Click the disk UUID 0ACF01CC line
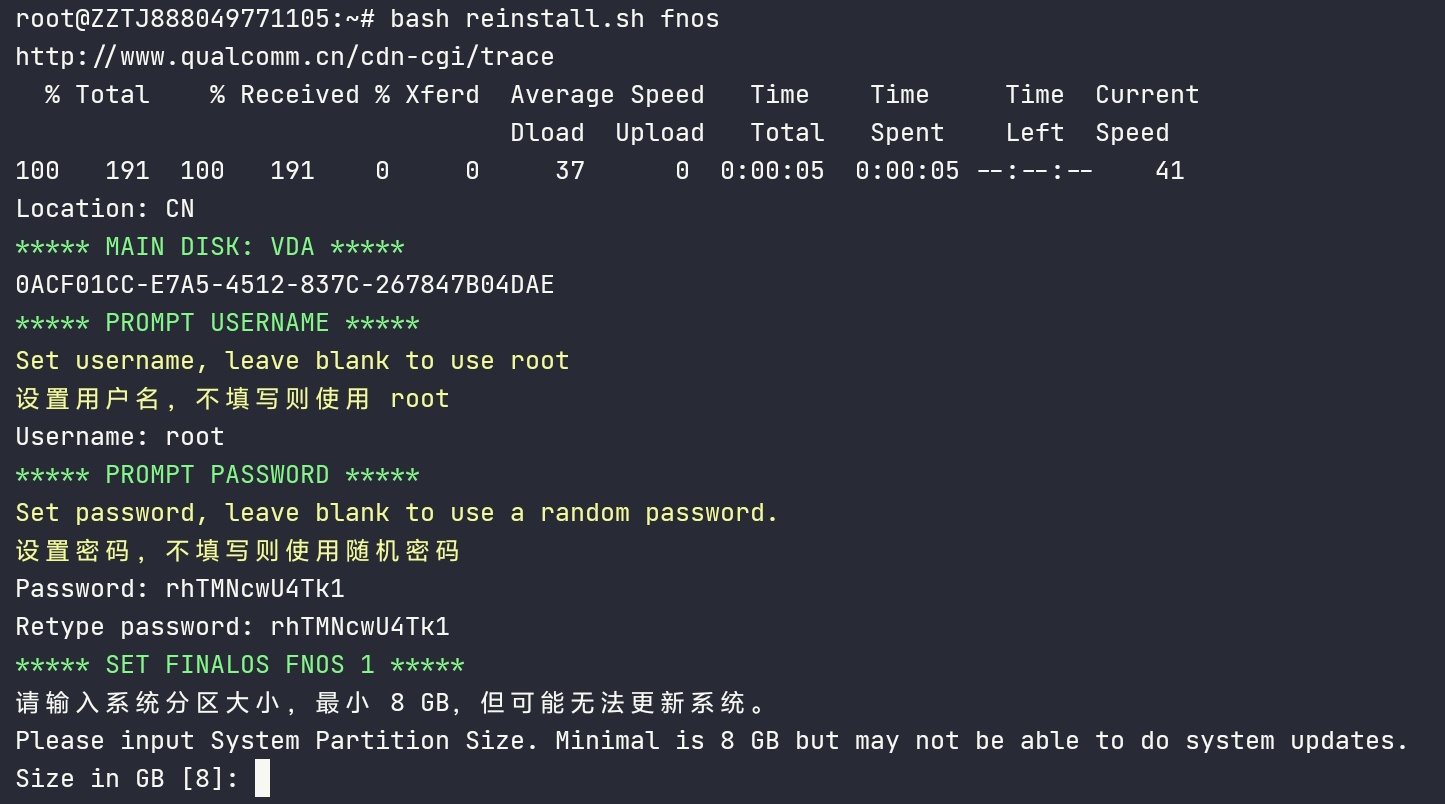The image size is (1445, 804). [285, 285]
